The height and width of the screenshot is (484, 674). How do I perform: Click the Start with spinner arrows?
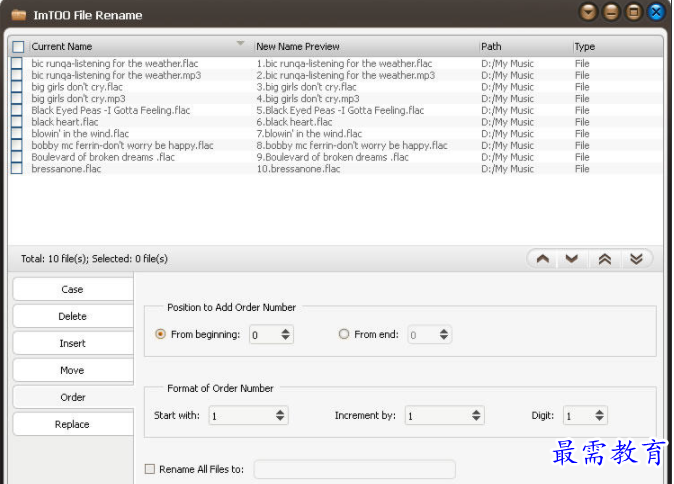[x=280, y=415]
